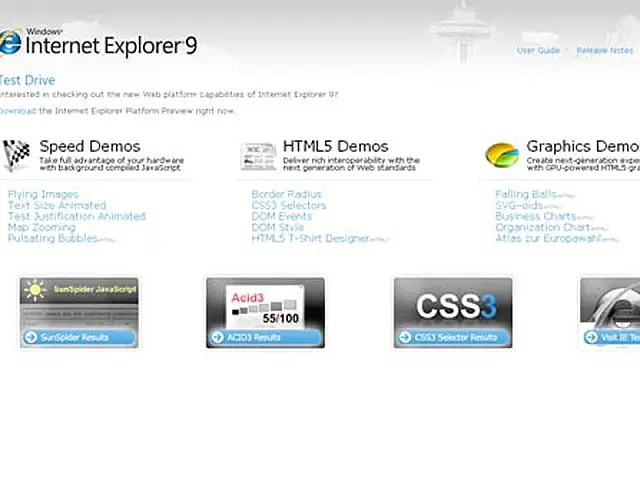Click the arrow icon on CSS3 Selector Results
Screen dimensions: 640x480
pyautogui.click(x=405, y=337)
